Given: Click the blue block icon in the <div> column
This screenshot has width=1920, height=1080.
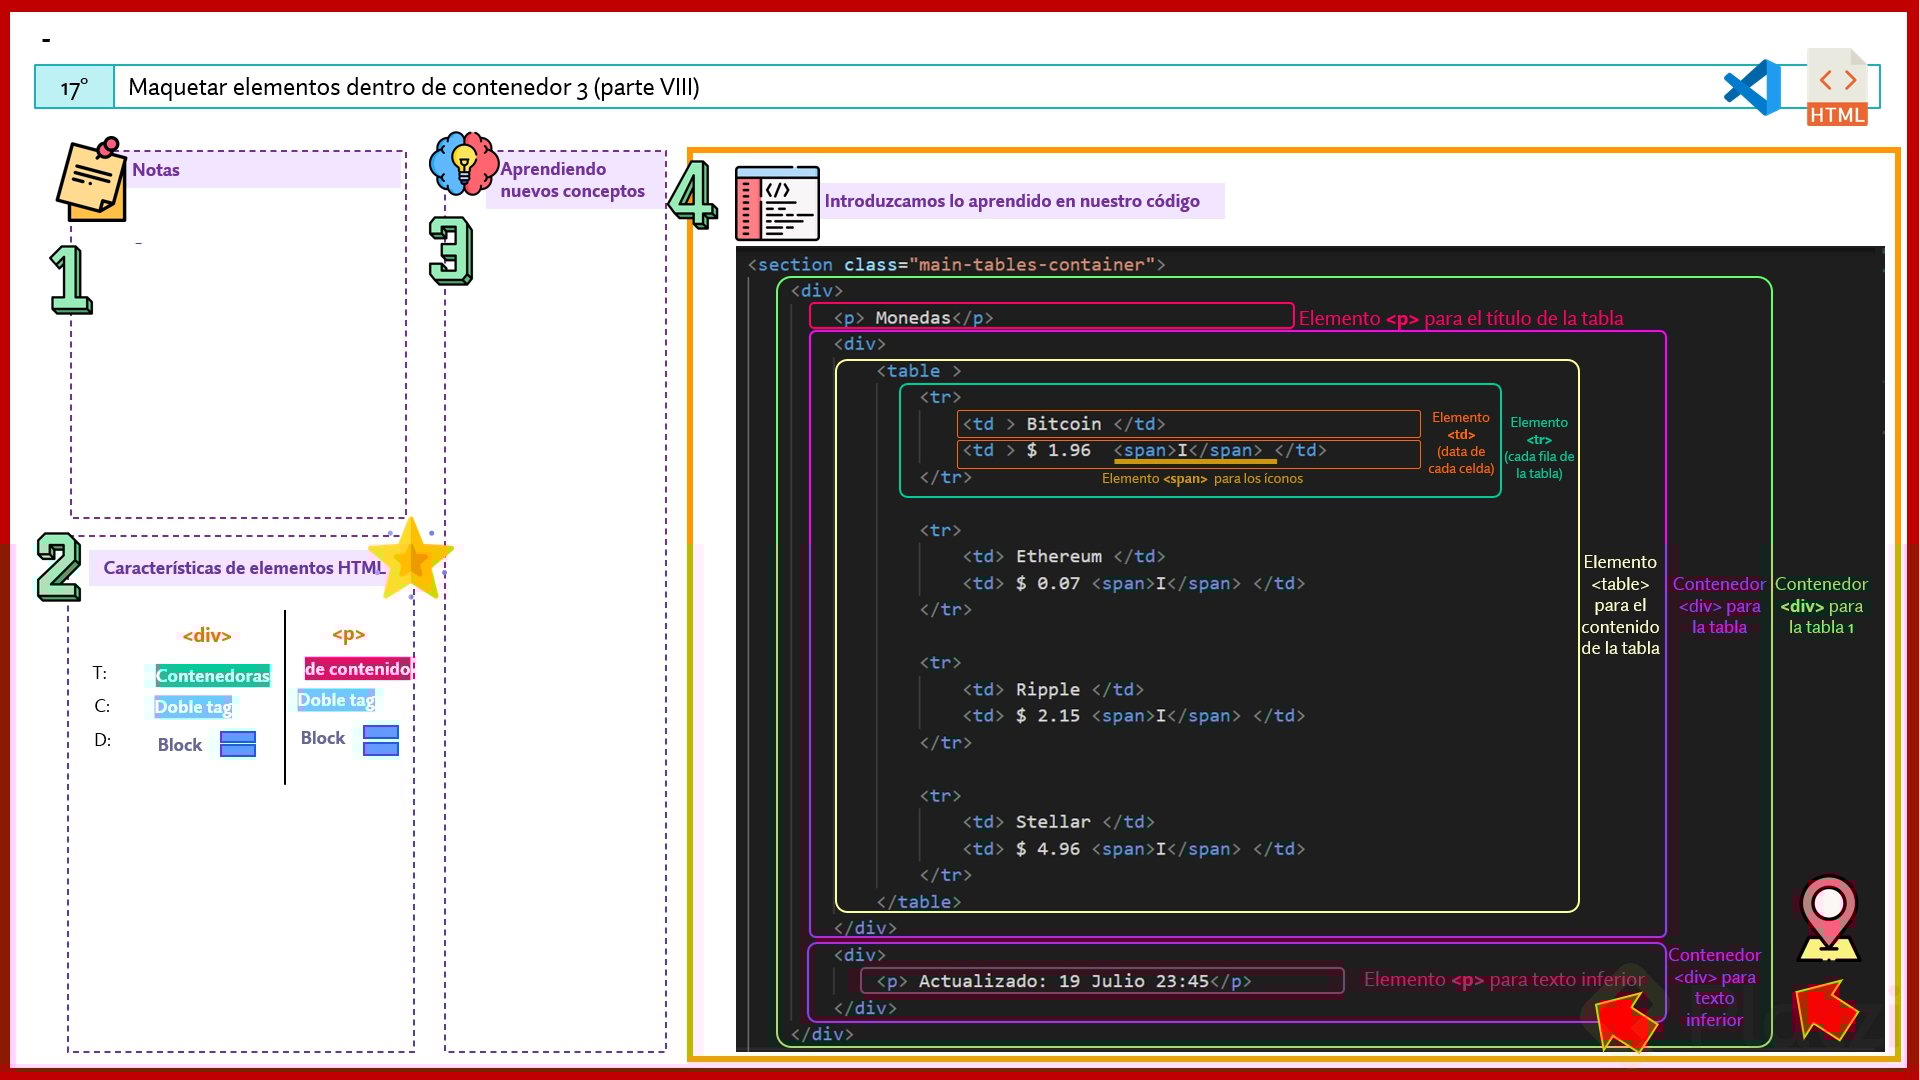Looking at the screenshot, I should click(x=238, y=744).
